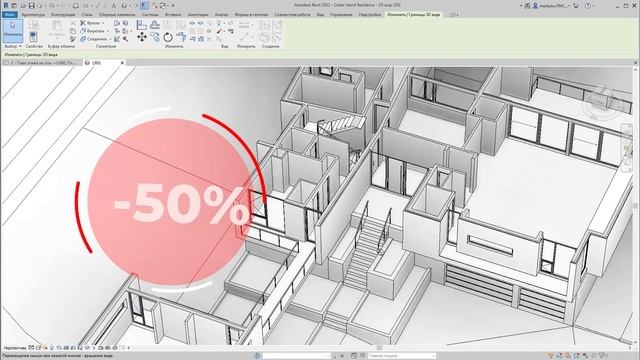The width and height of the screenshot is (640, 360).
Task: Switch to the Аннотации ribbon tab
Action: [198, 15]
